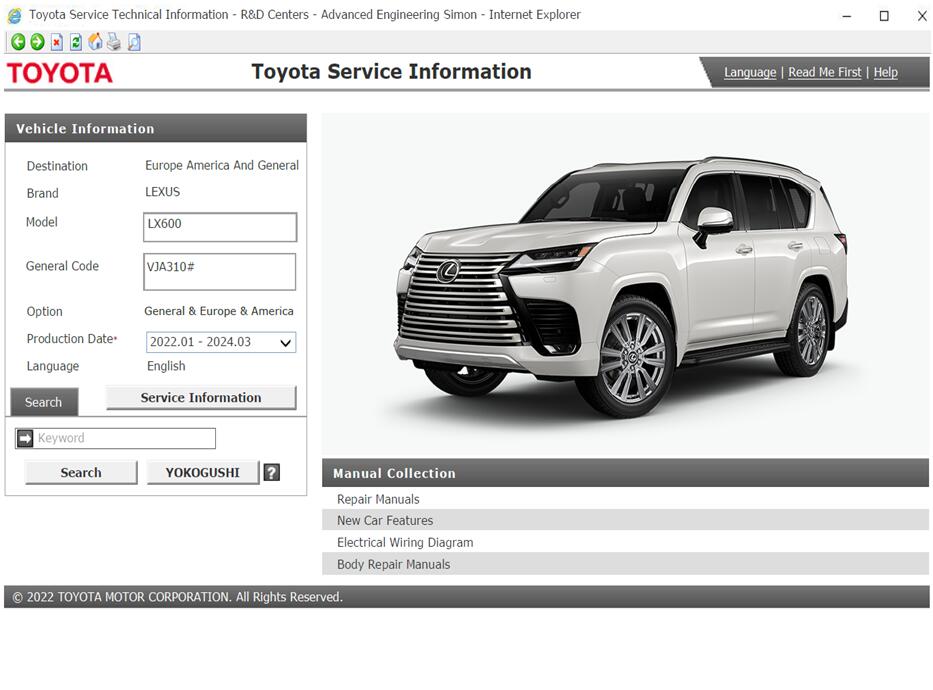The image size is (933, 690).
Task: Click the arrow icon beside Keyword field
Action: (25, 438)
